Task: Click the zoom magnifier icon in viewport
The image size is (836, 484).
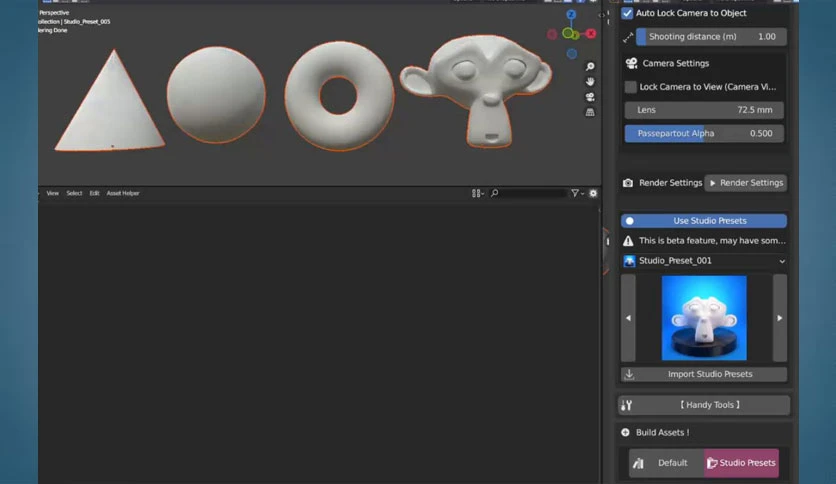Action: [x=590, y=67]
